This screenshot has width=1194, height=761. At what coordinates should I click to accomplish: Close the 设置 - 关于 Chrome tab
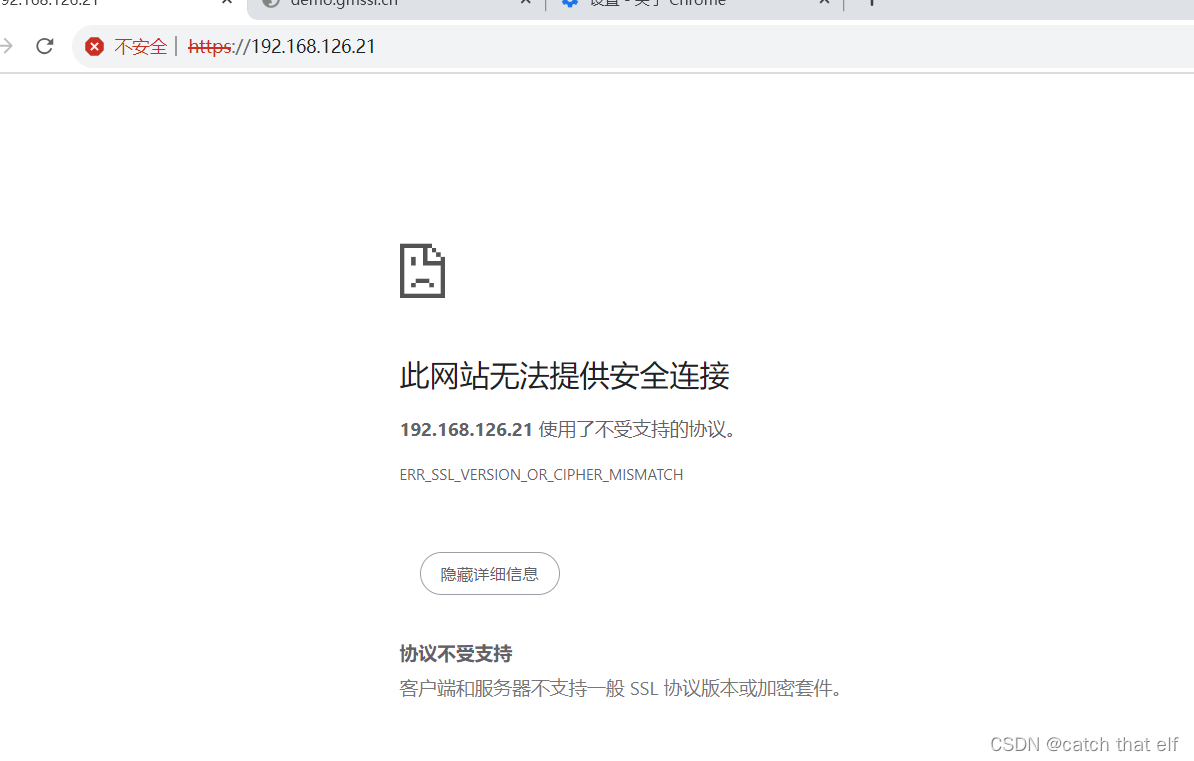823,4
